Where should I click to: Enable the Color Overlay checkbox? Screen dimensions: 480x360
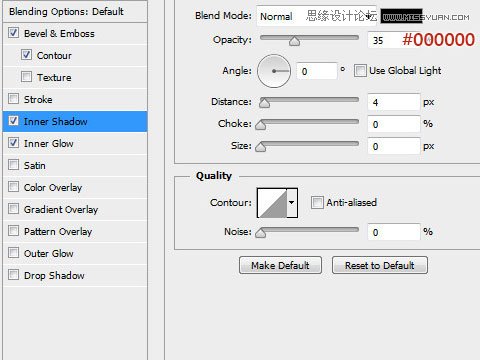point(13,187)
